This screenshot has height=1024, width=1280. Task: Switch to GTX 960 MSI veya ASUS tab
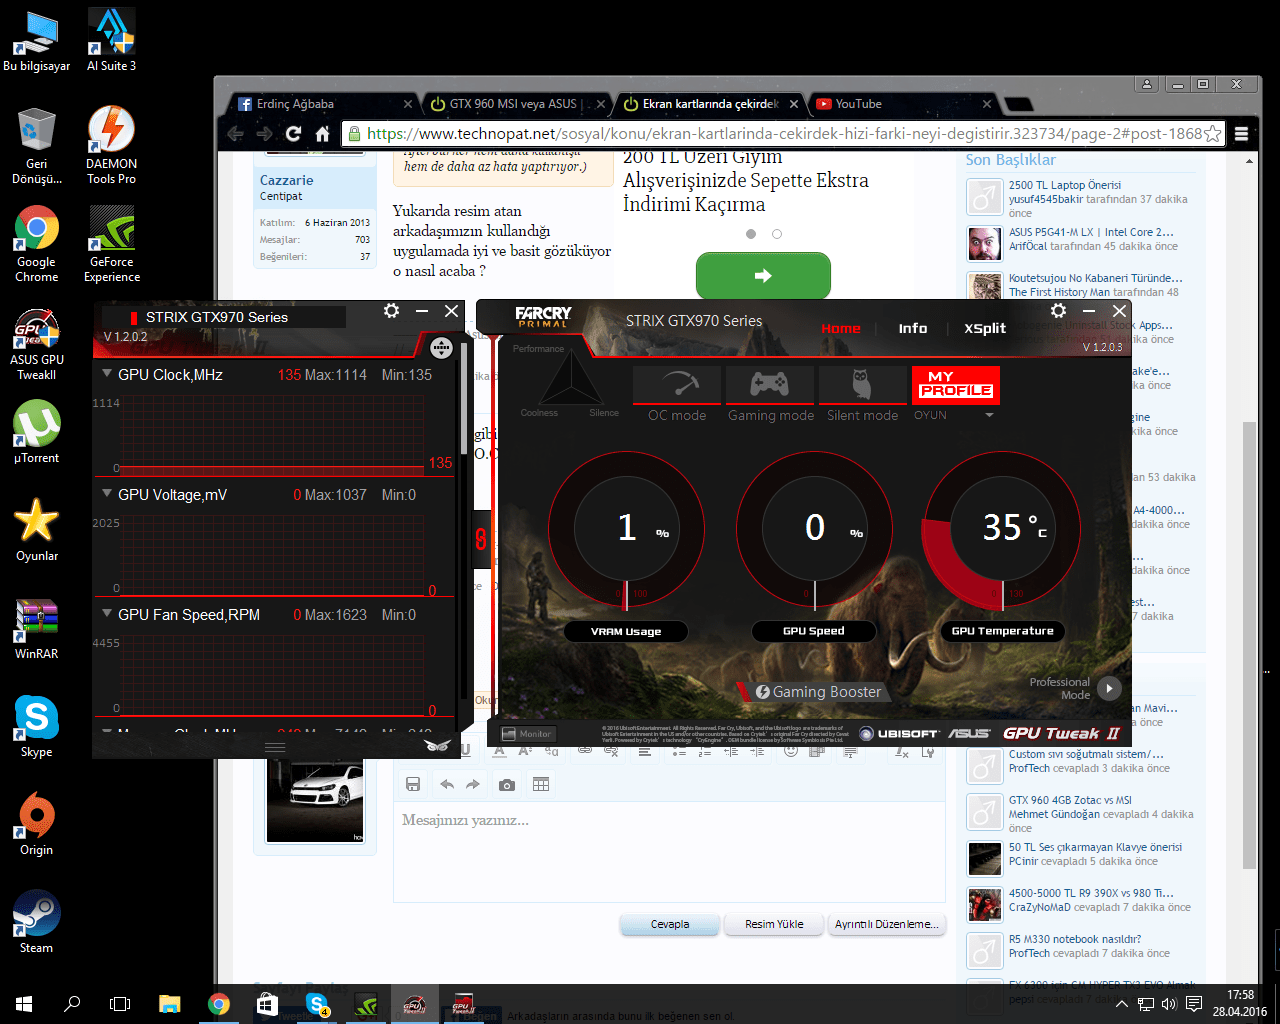tap(517, 104)
